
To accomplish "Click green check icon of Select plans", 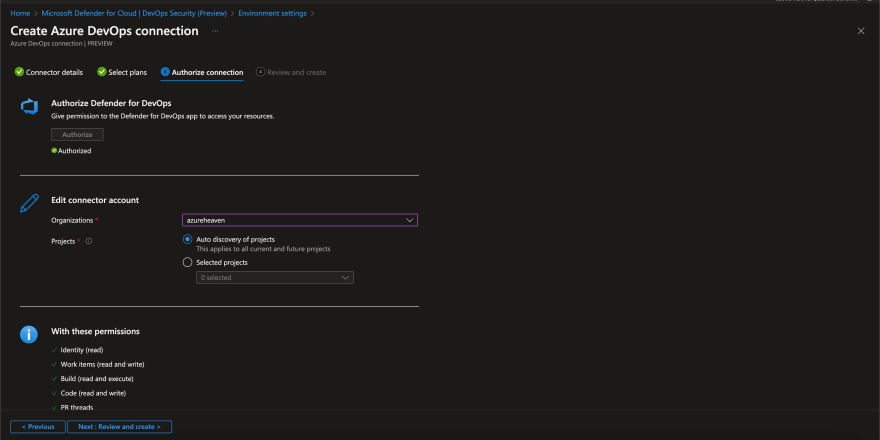I will [102, 72].
